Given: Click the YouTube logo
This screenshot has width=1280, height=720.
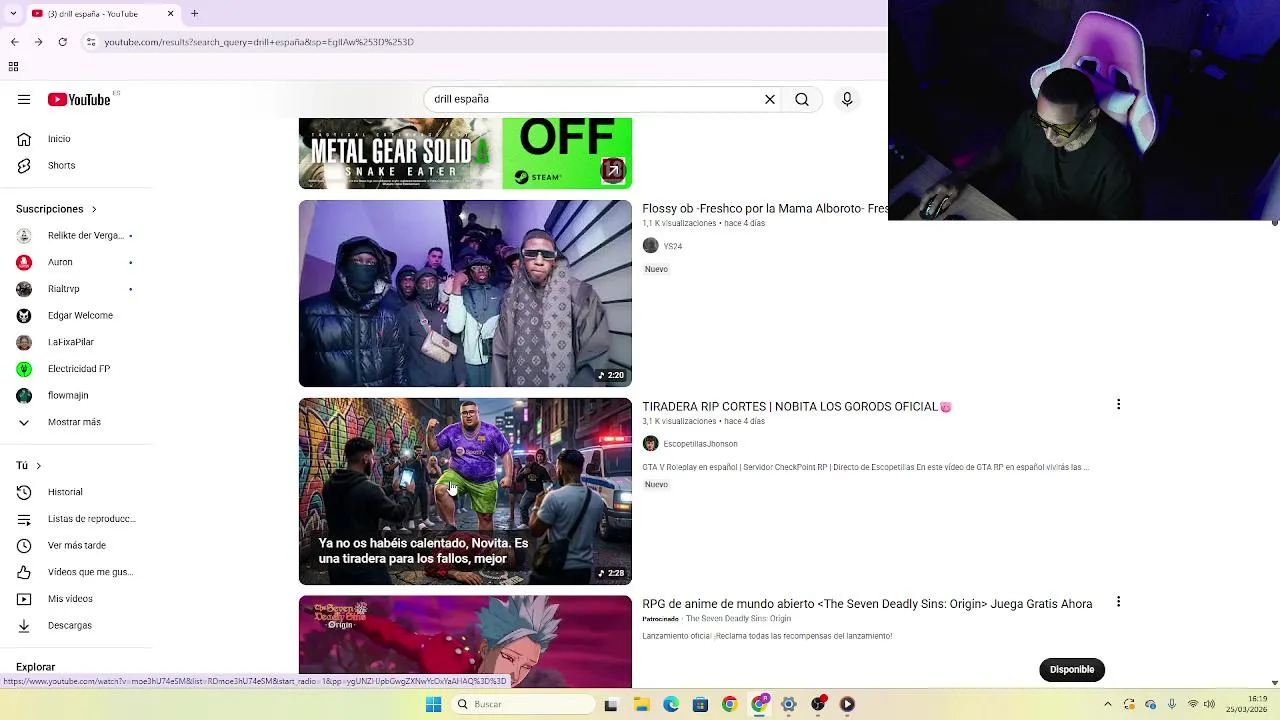Looking at the screenshot, I should coord(79,99).
